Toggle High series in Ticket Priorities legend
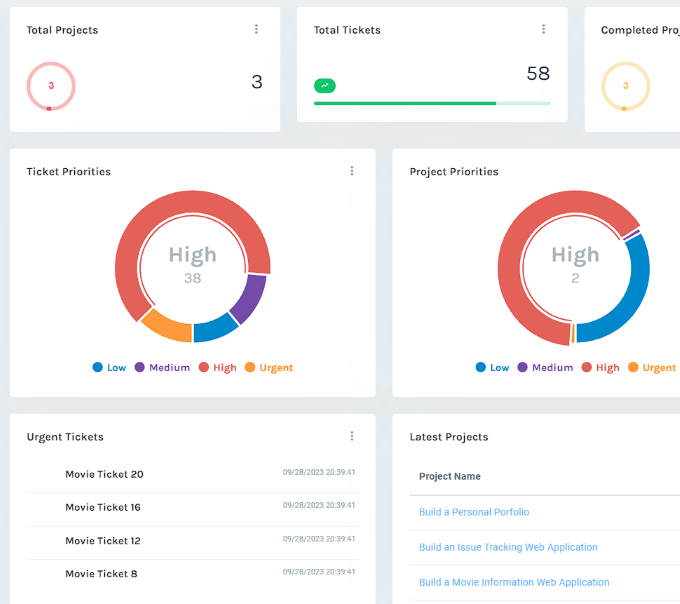 click(x=217, y=368)
